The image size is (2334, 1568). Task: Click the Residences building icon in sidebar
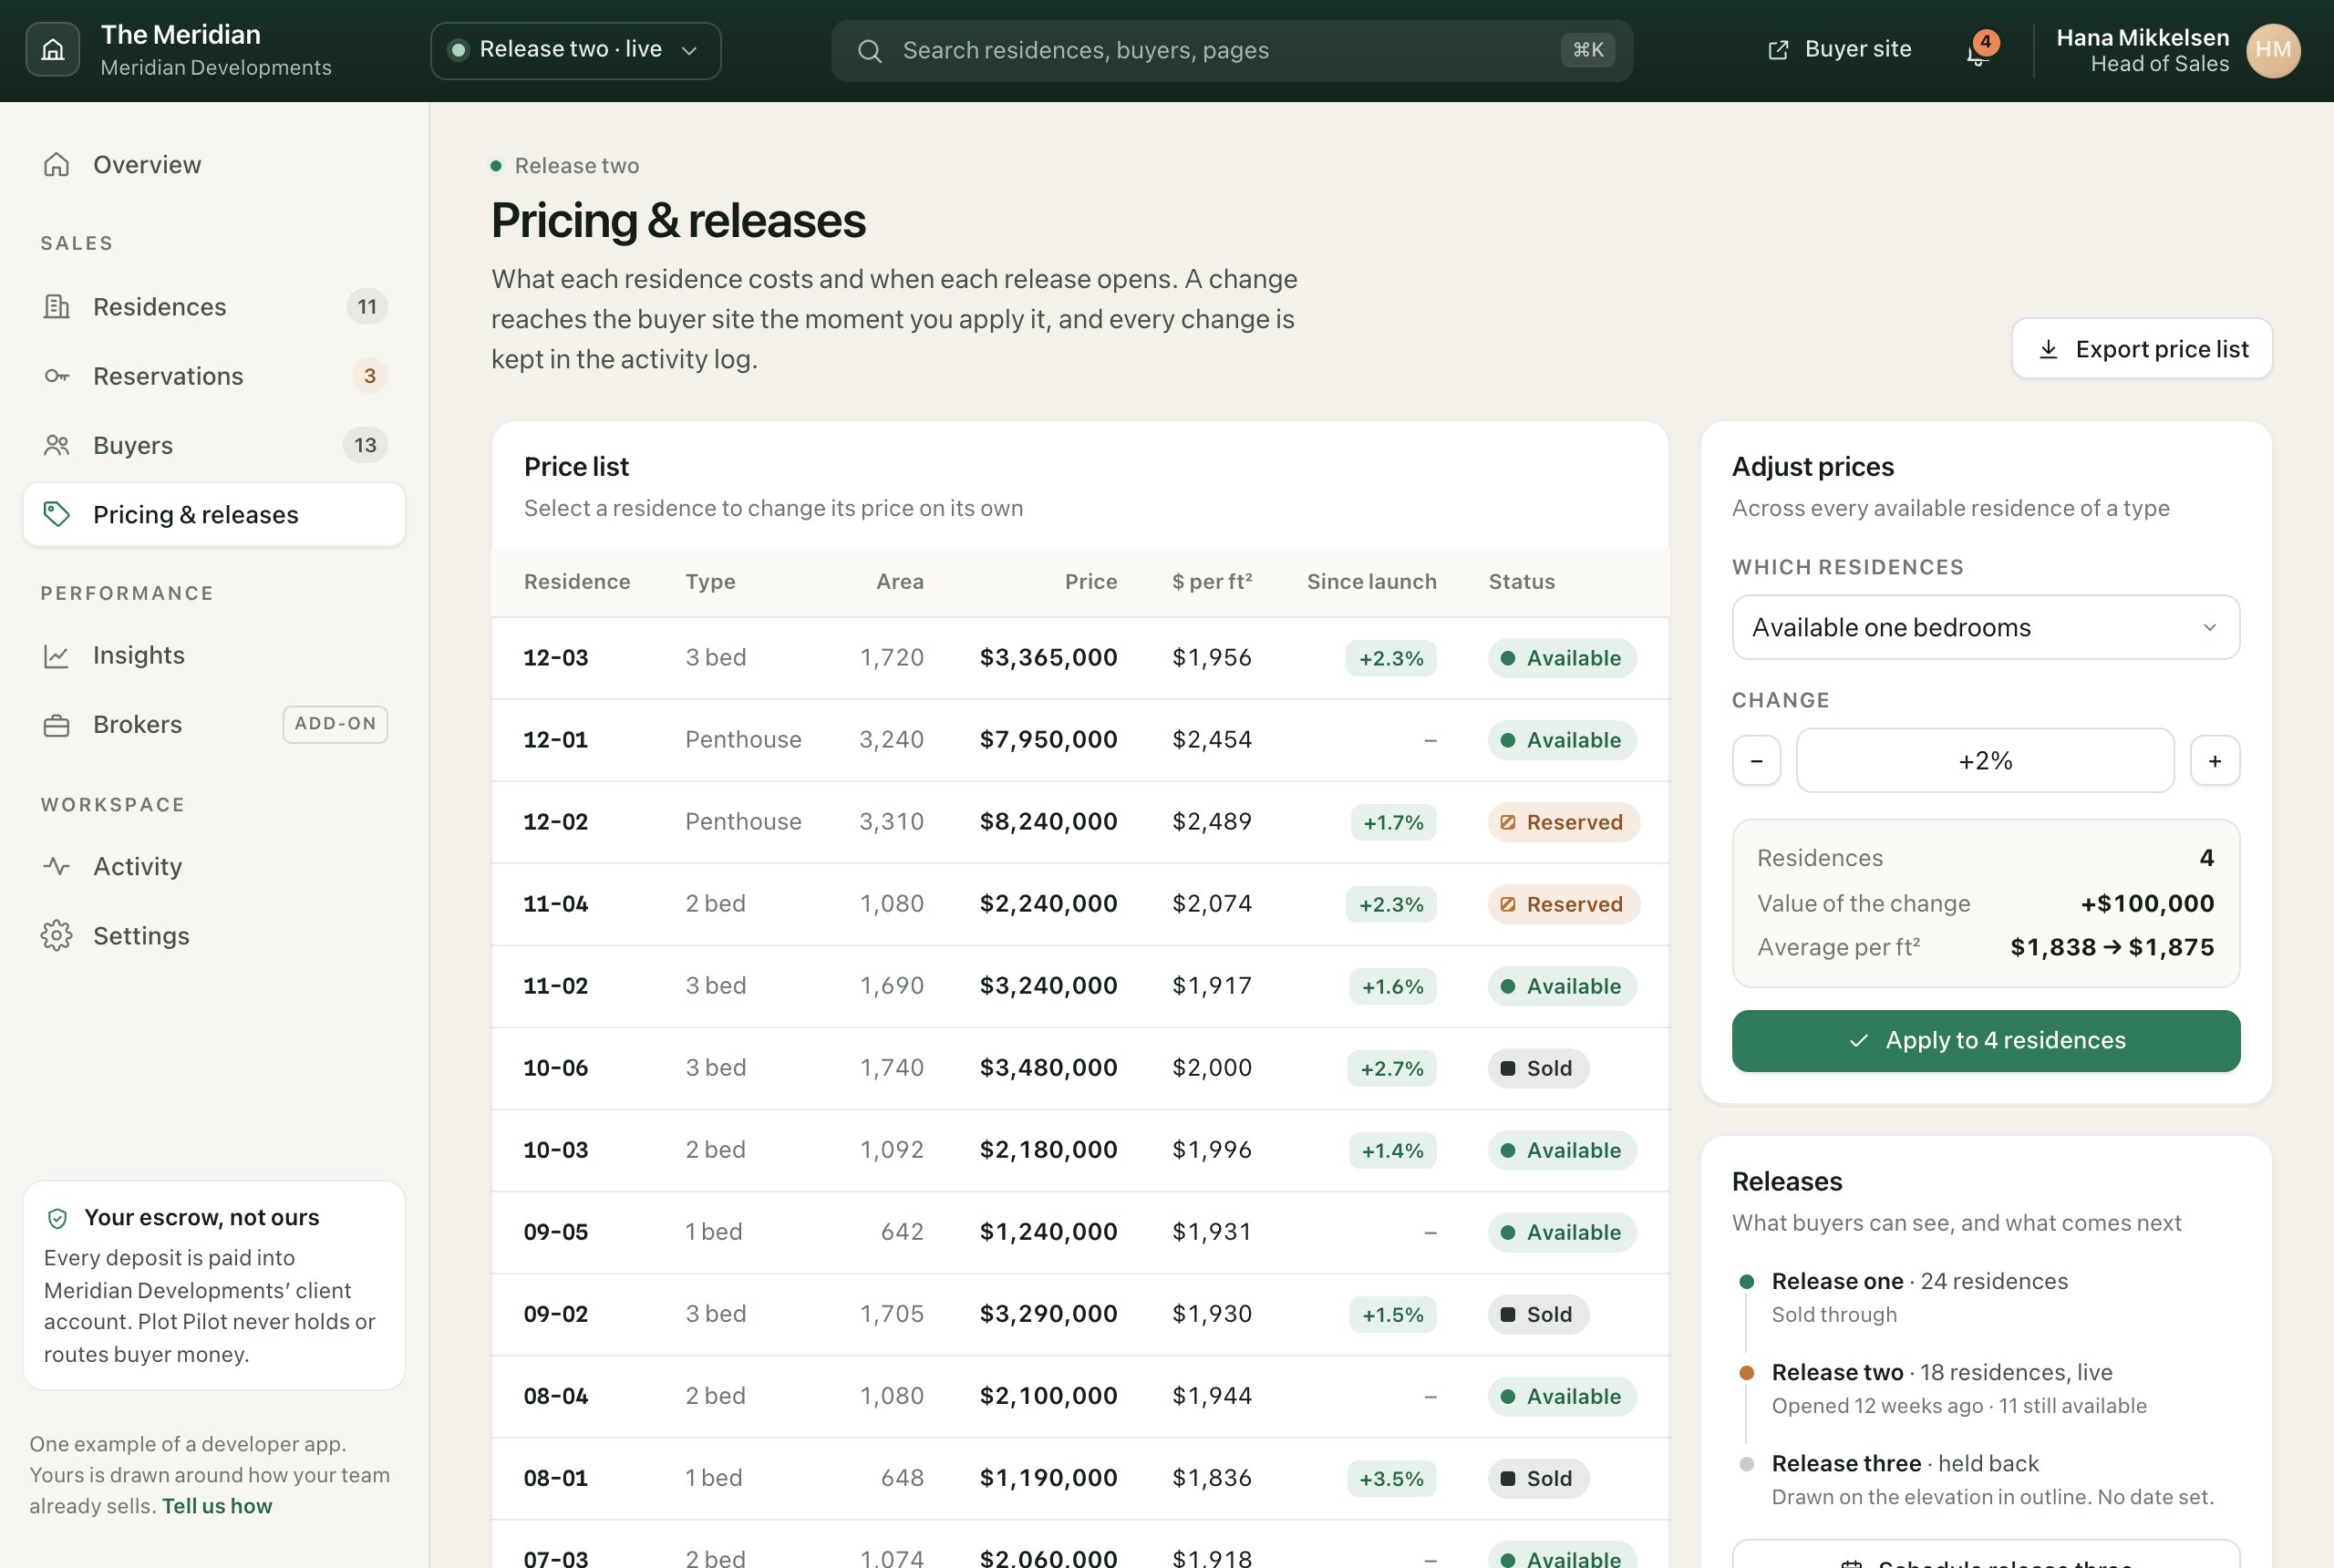pos(57,307)
